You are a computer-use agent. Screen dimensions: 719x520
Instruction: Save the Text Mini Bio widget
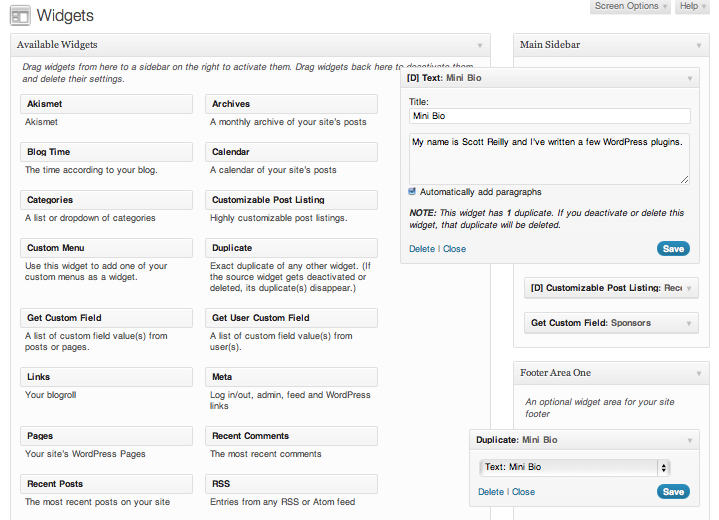(x=673, y=249)
